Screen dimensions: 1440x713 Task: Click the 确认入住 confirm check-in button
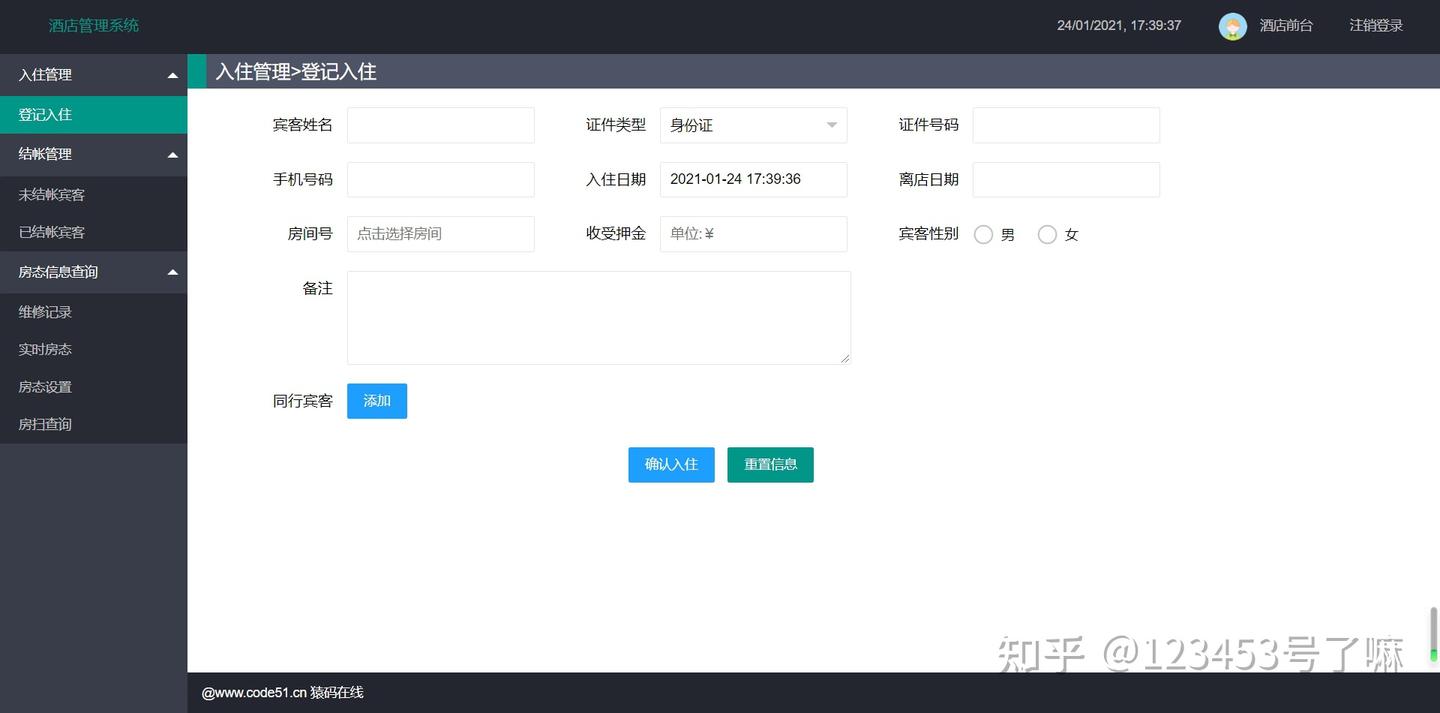pyautogui.click(x=671, y=464)
